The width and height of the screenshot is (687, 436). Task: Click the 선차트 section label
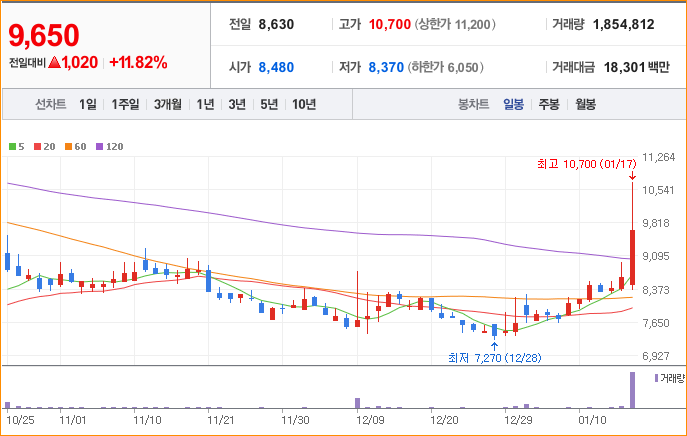tap(50, 104)
